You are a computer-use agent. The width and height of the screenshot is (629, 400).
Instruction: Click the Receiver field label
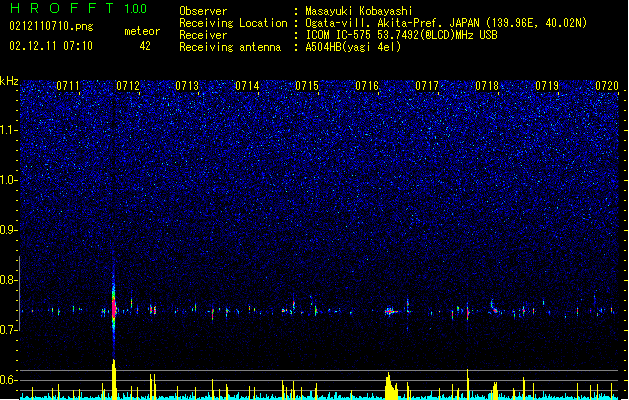[x=203, y=35]
